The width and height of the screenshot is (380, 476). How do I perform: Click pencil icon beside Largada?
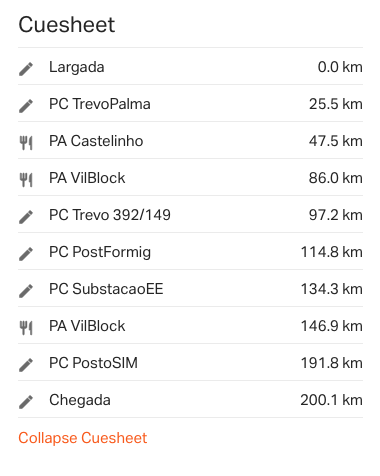[26, 69]
